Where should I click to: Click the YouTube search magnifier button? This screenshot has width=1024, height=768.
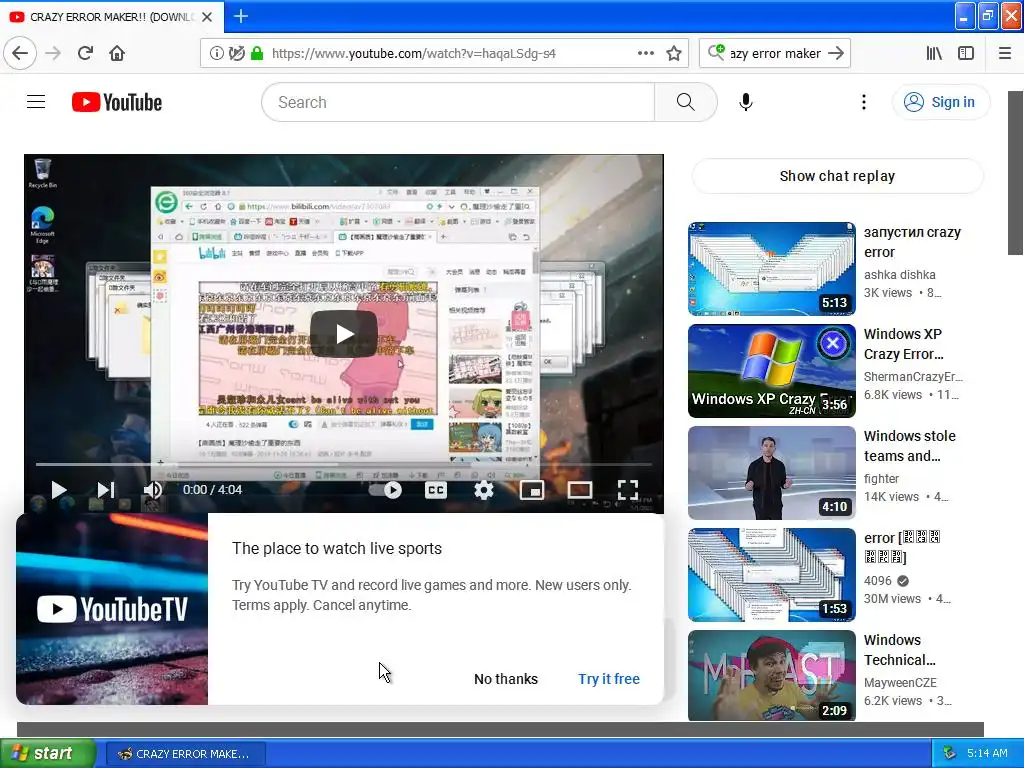[685, 102]
